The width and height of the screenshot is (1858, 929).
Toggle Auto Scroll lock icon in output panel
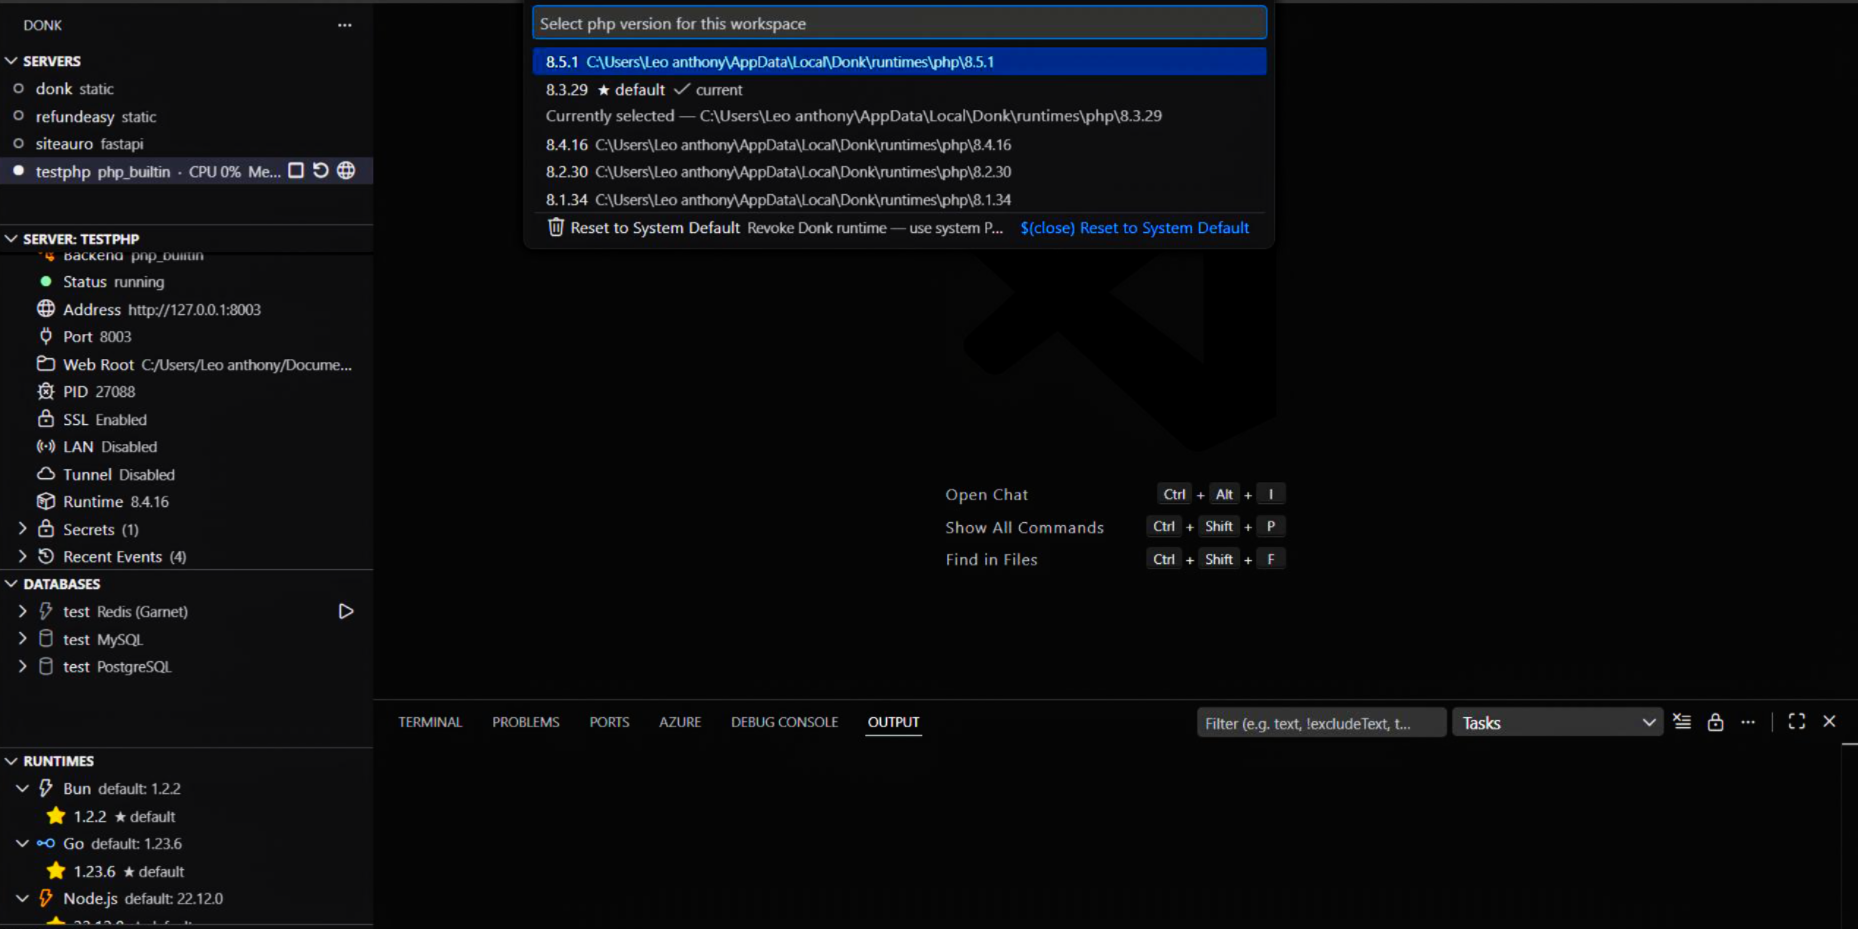point(1715,721)
